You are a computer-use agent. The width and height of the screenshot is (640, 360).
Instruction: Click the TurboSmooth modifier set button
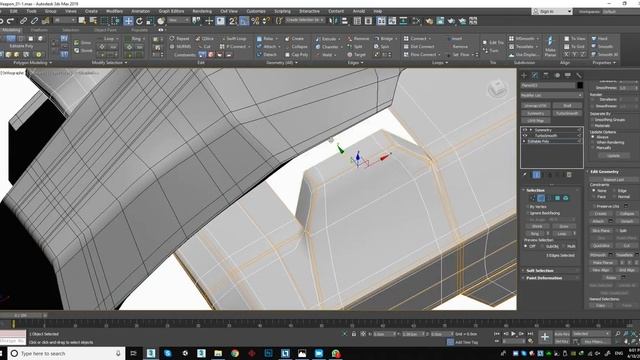pyautogui.click(x=567, y=113)
